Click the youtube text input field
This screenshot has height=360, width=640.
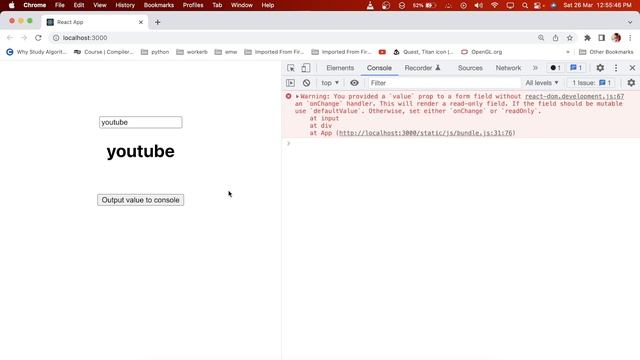(140, 122)
